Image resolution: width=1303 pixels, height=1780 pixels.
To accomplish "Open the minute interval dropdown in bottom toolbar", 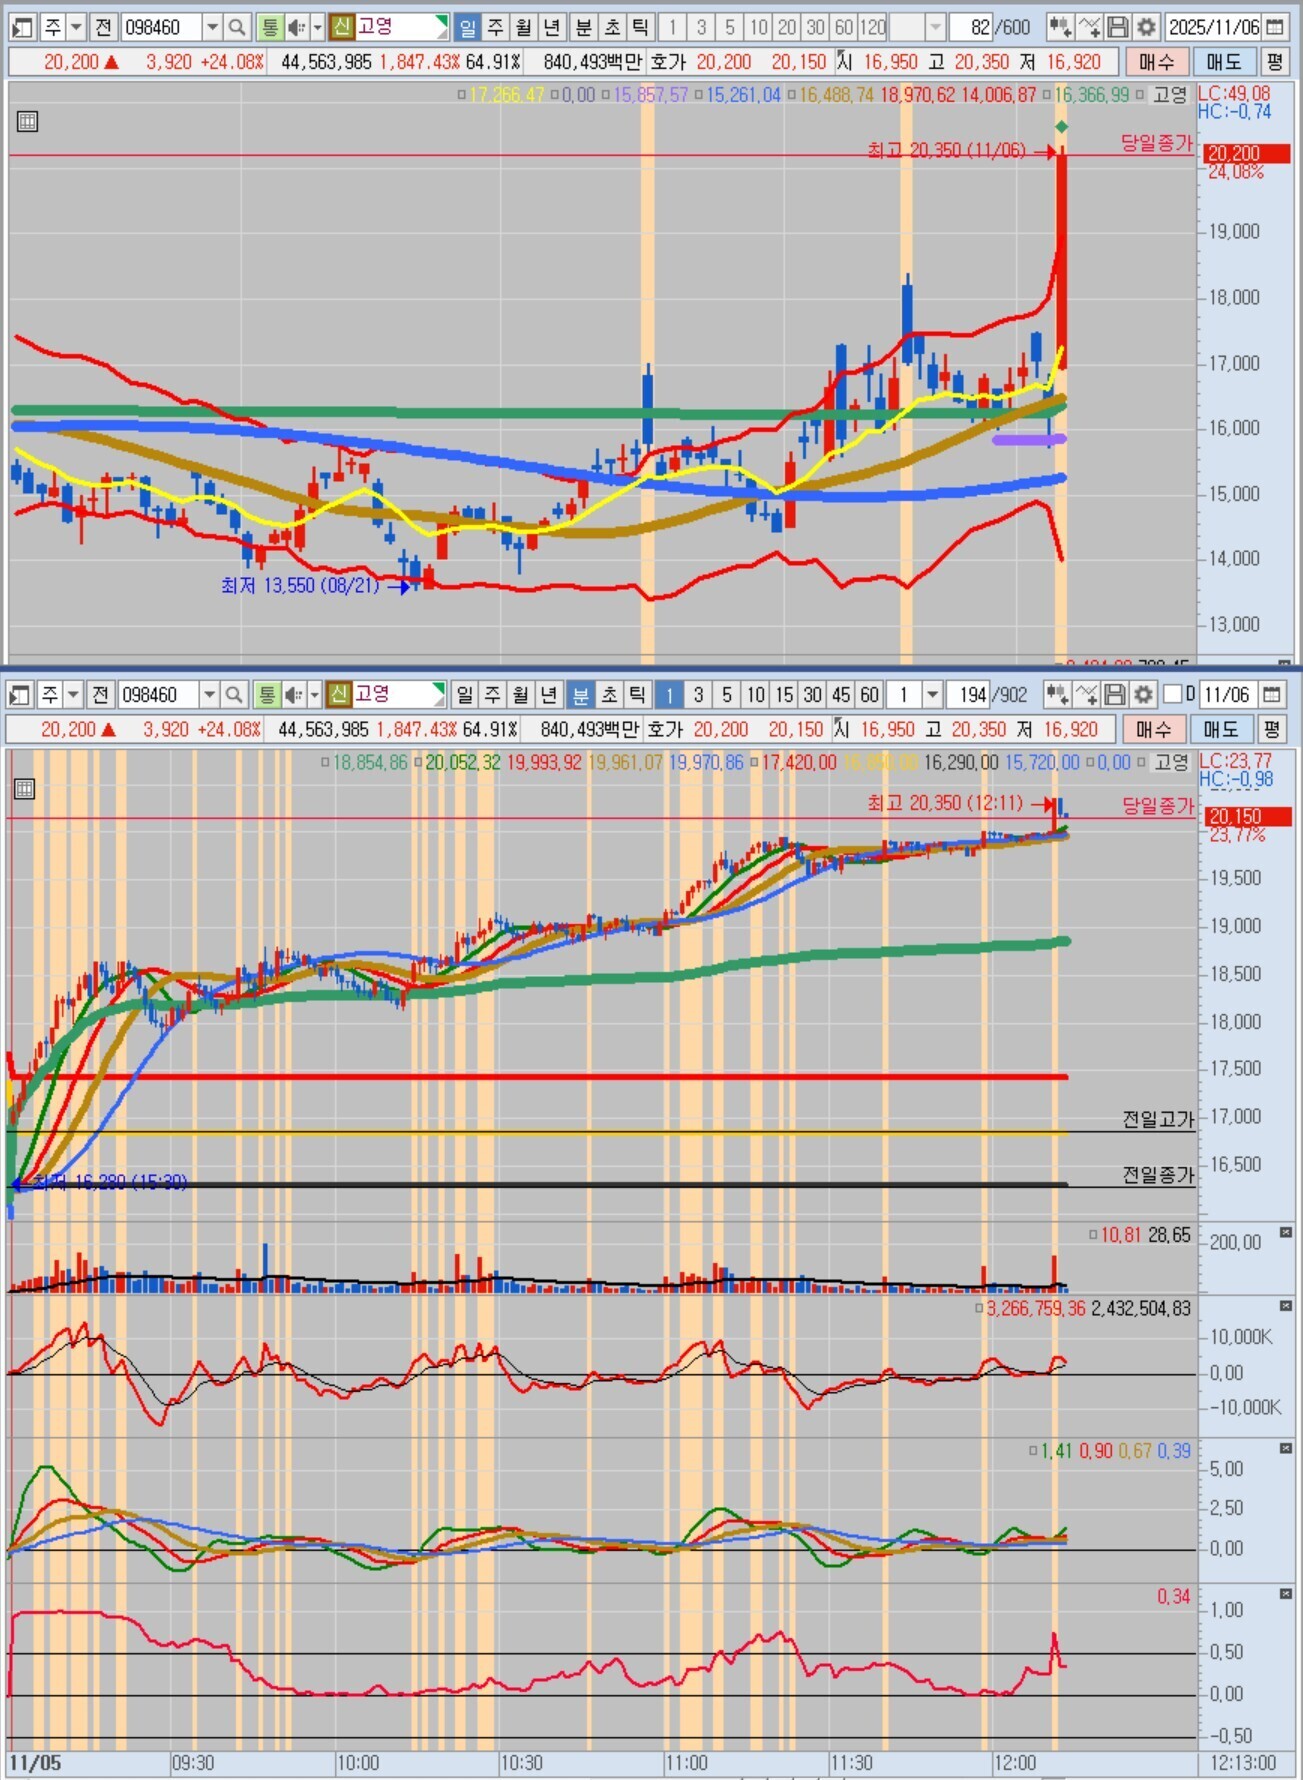I will click(x=932, y=694).
